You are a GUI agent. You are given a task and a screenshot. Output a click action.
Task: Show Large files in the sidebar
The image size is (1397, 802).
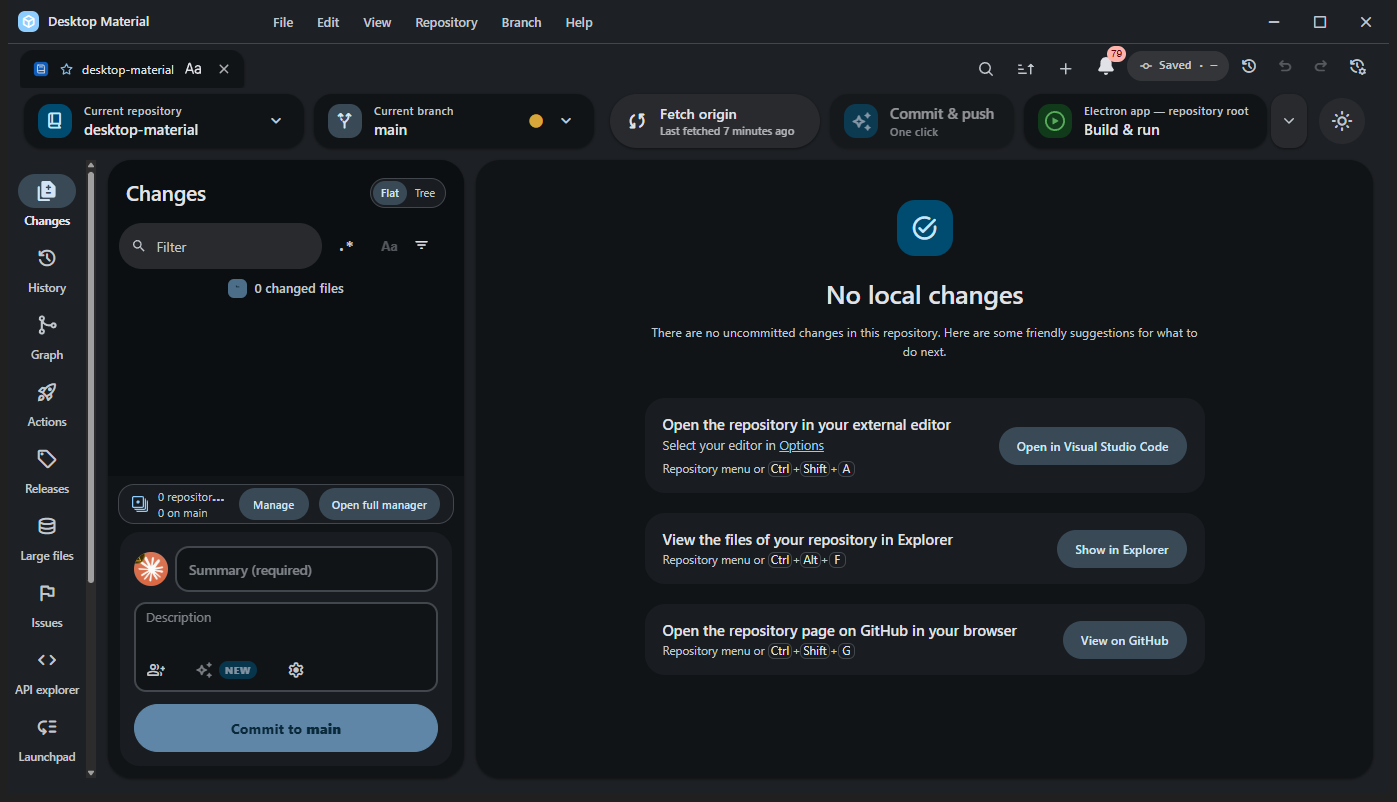47,540
